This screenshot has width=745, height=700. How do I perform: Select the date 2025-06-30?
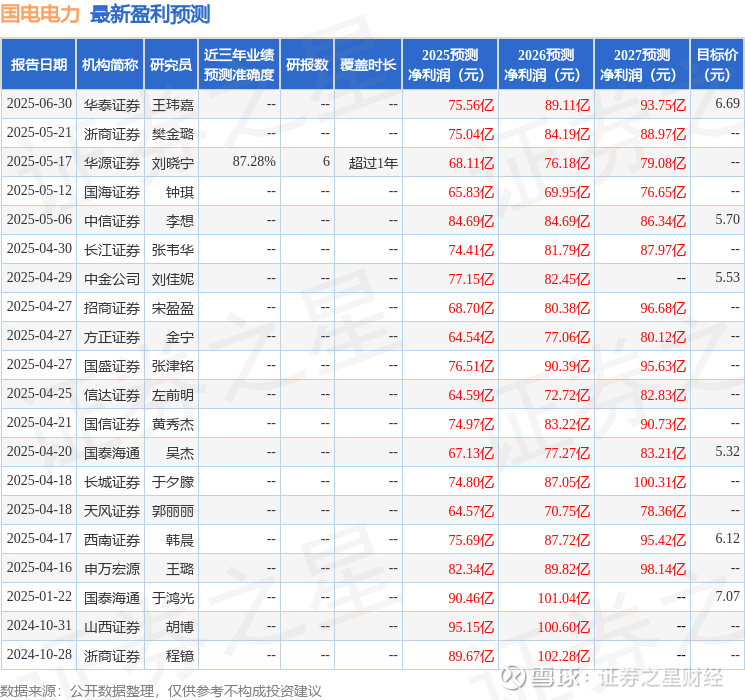coord(39,104)
